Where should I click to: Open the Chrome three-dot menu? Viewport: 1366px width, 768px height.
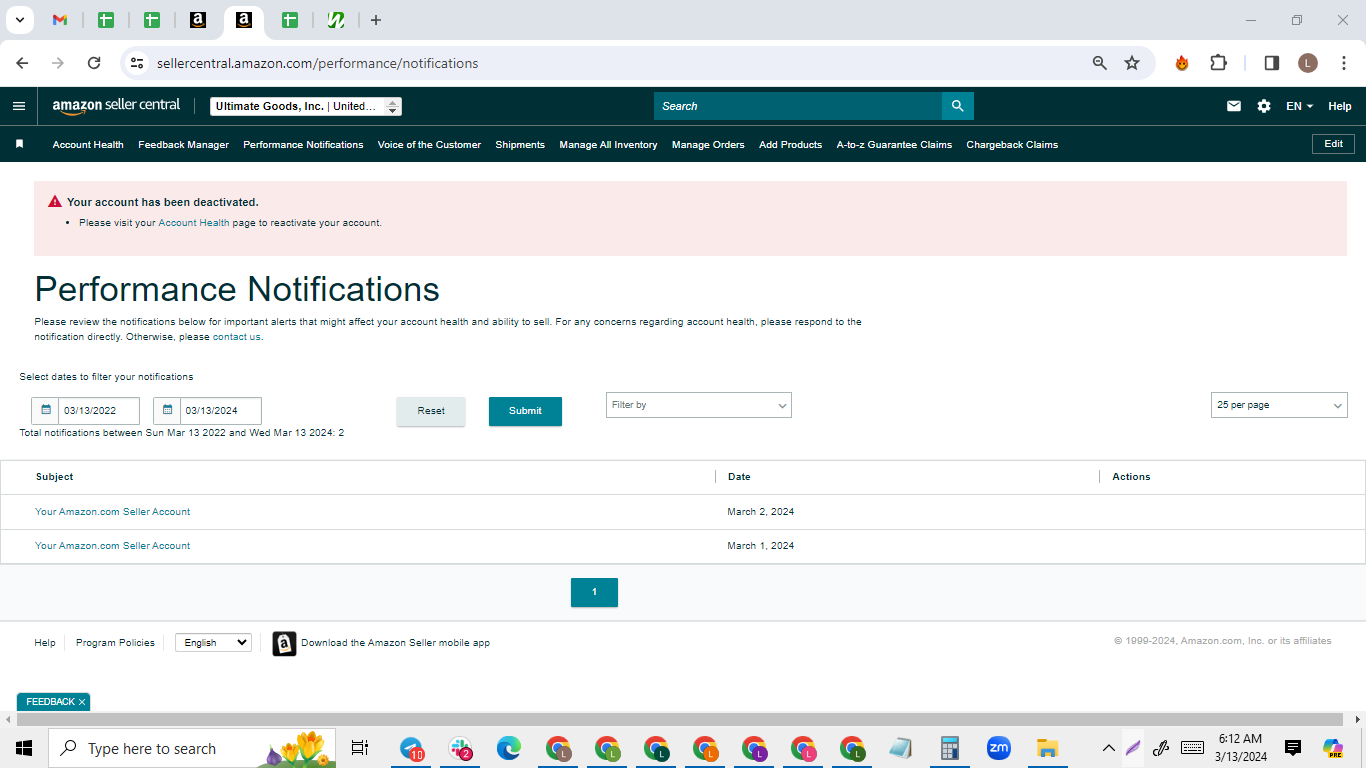1345,63
